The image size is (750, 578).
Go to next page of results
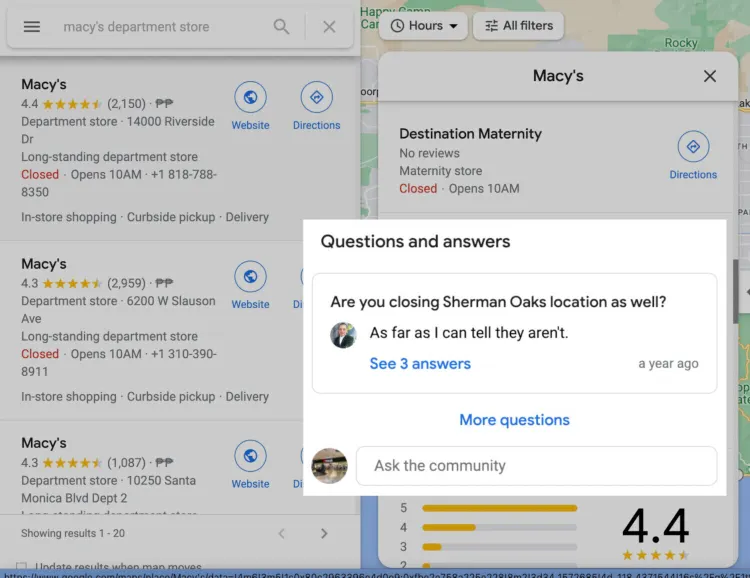324,534
